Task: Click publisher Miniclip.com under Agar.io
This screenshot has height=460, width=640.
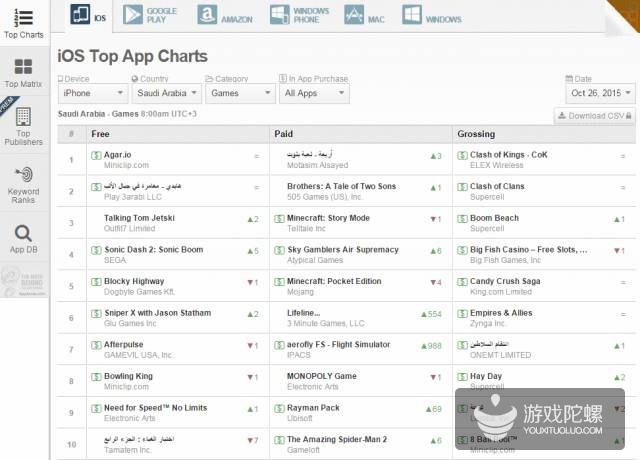Action: [126, 165]
